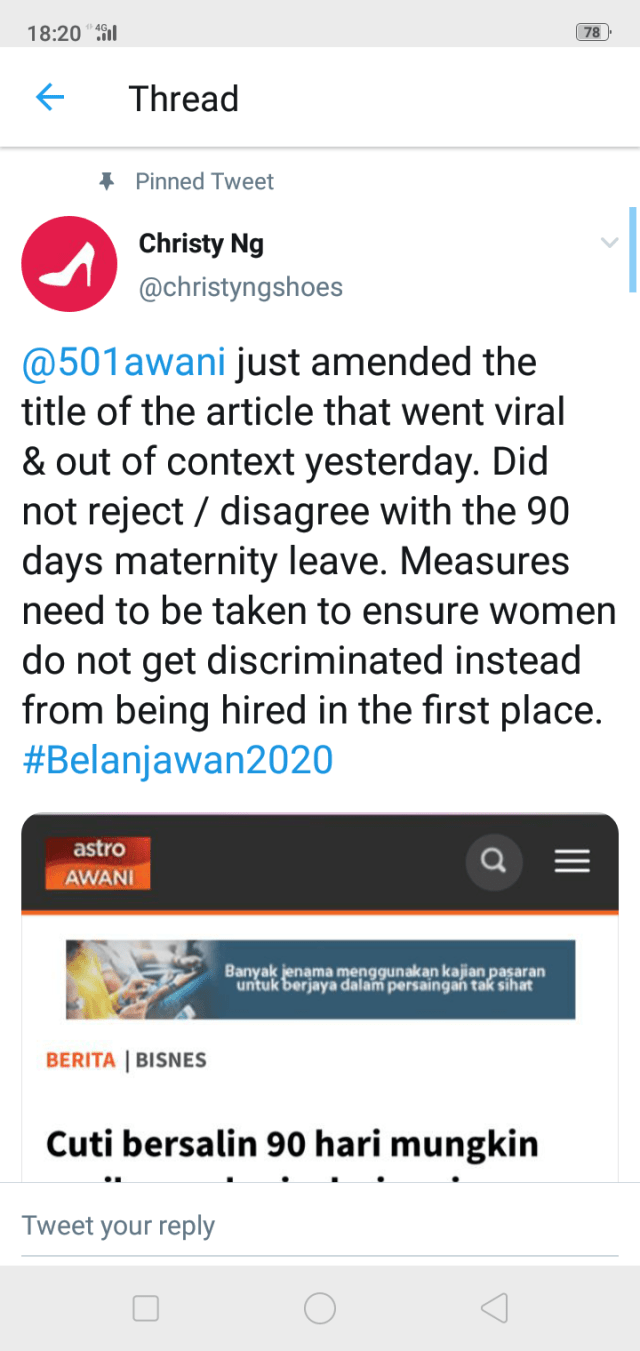Open the market research ad banner

tap(320, 979)
